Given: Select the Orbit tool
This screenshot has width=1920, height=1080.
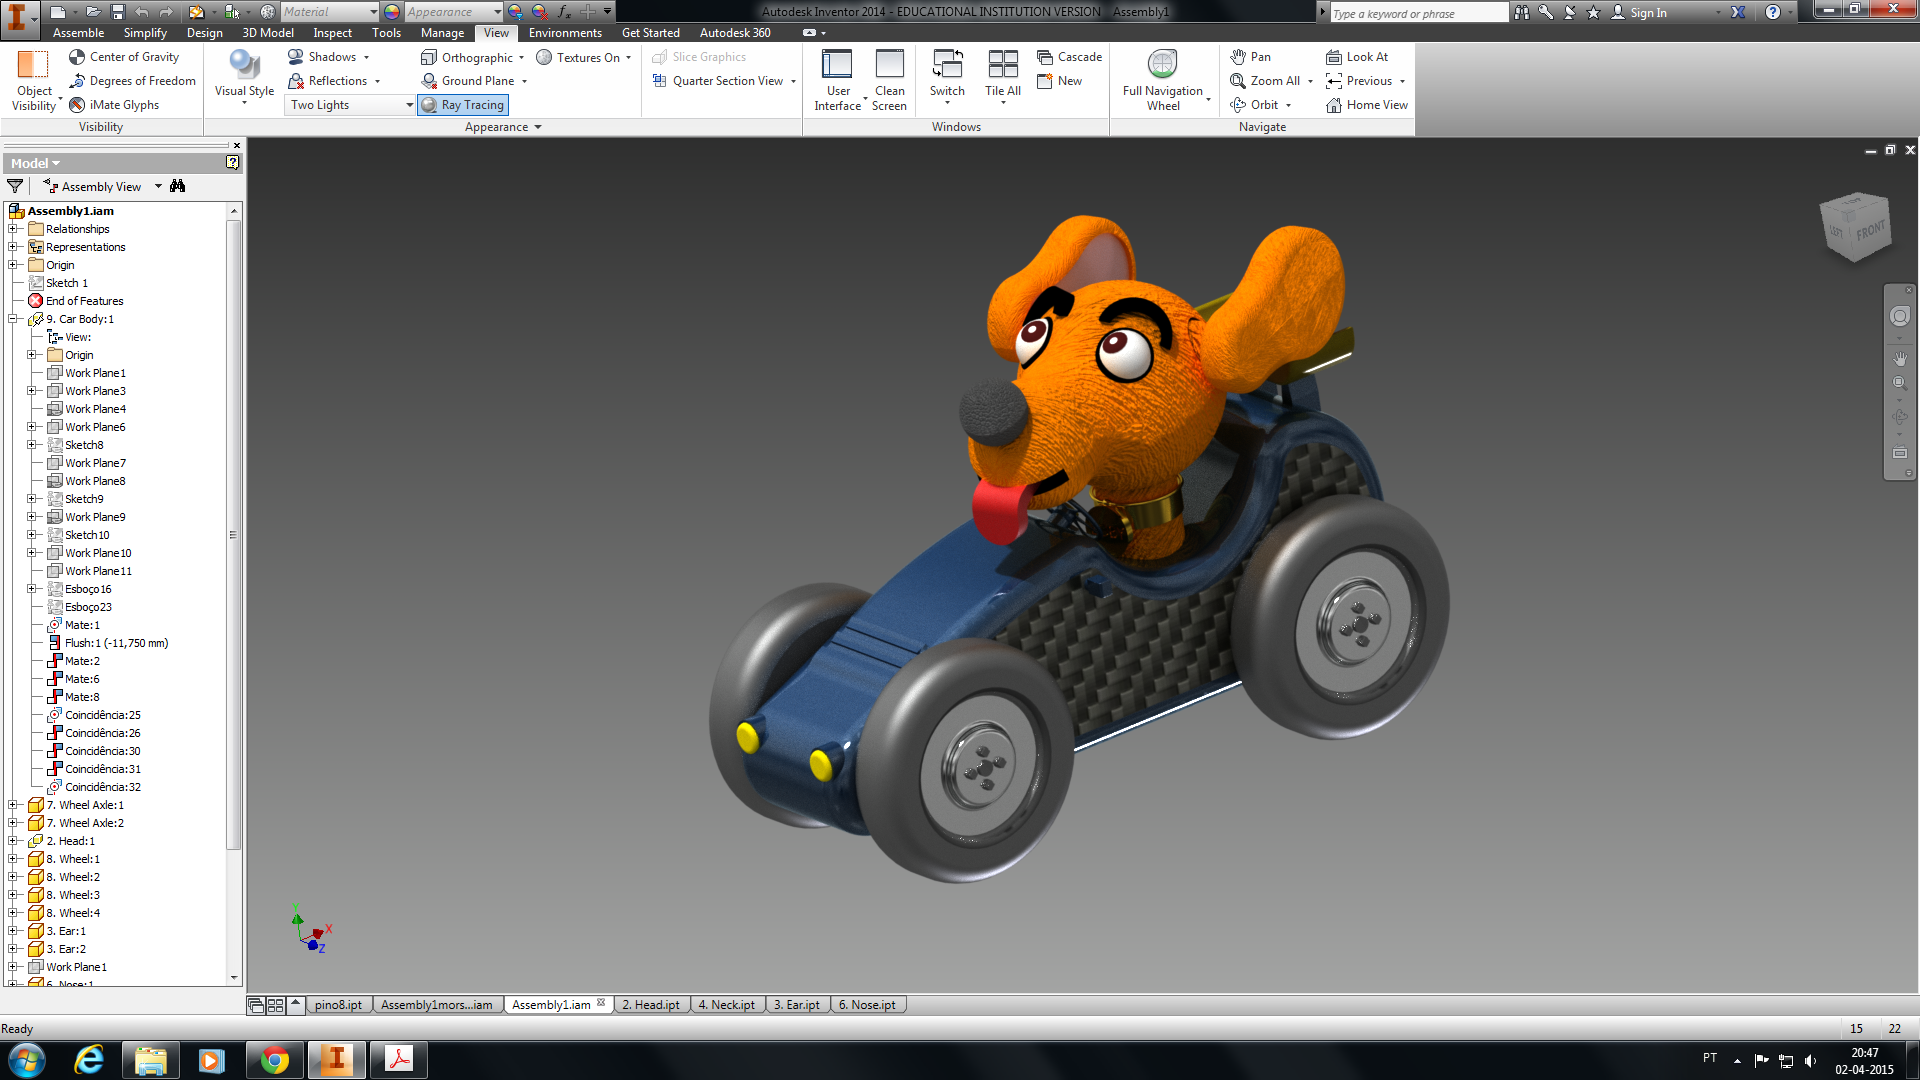Looking at the screenshot, I should coord(1255,105).
